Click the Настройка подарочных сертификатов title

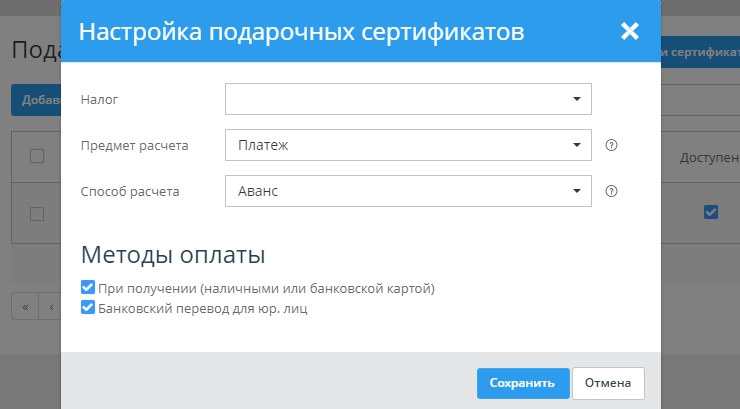pyautogui.click(x=301, y=32)
